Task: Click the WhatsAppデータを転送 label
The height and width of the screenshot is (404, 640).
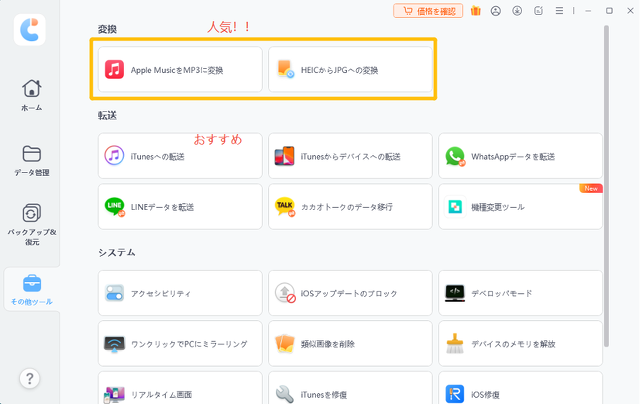Action: (x=513, y=156)
